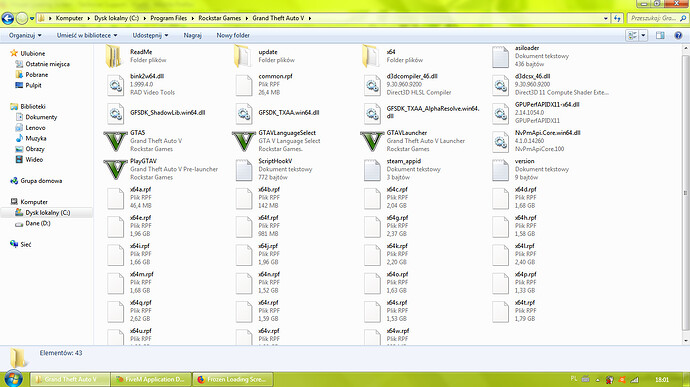690x387 pixels.
Task: Select the GTA5 application icon
Action: tap(115, 141)
